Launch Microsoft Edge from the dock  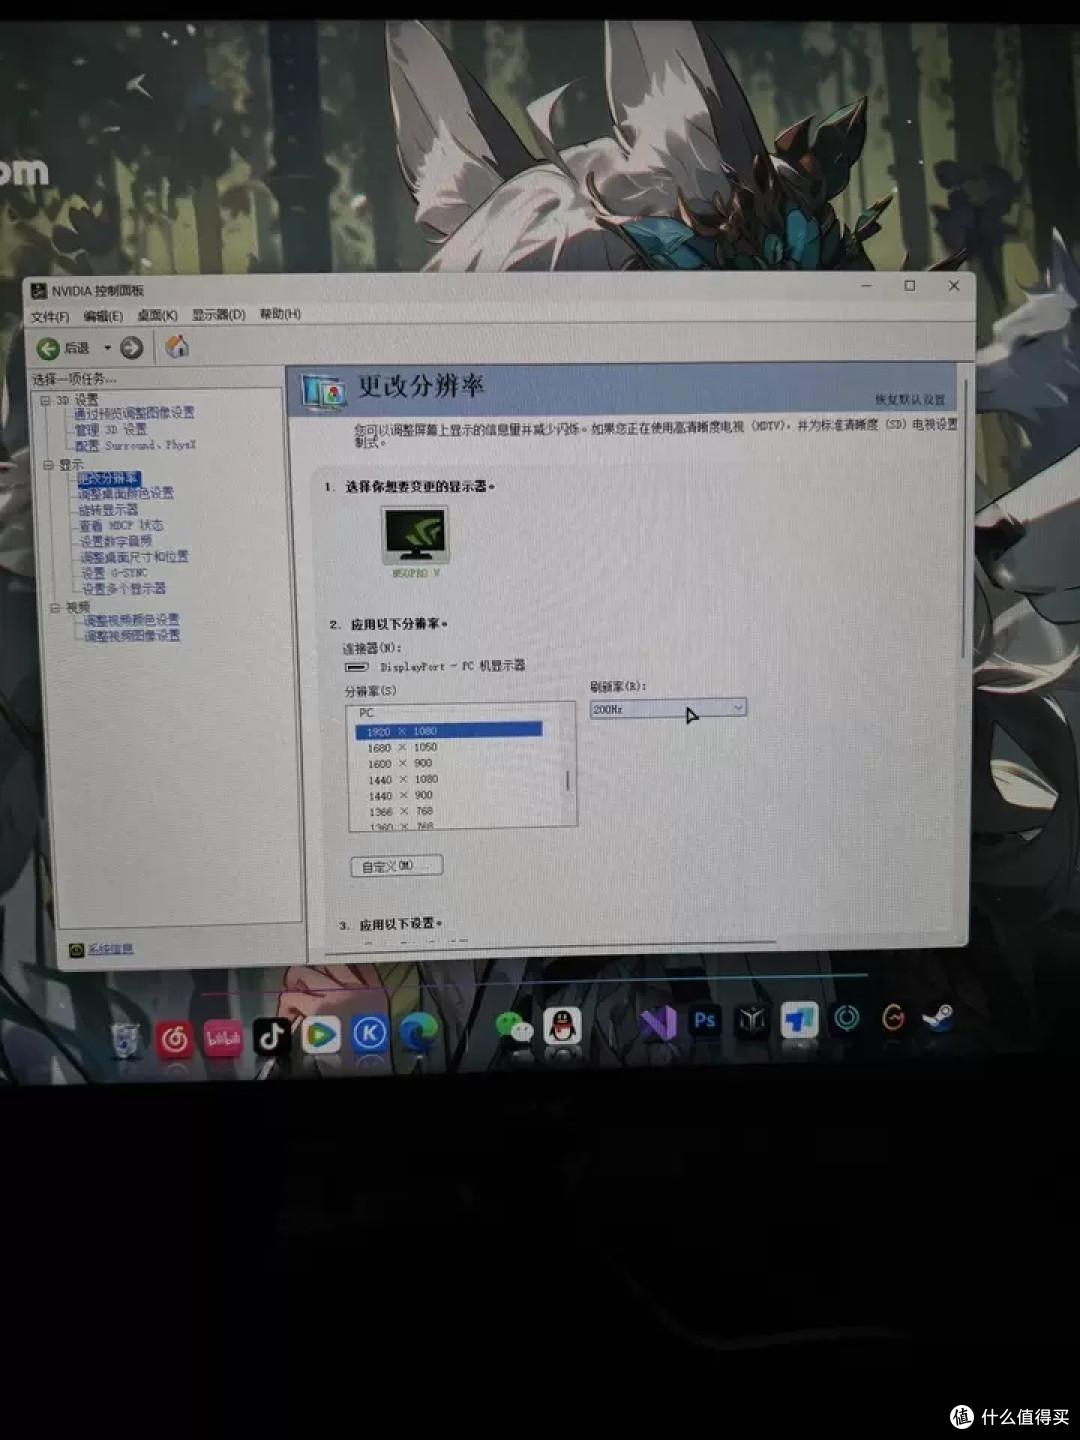(x=418, y=1032)
